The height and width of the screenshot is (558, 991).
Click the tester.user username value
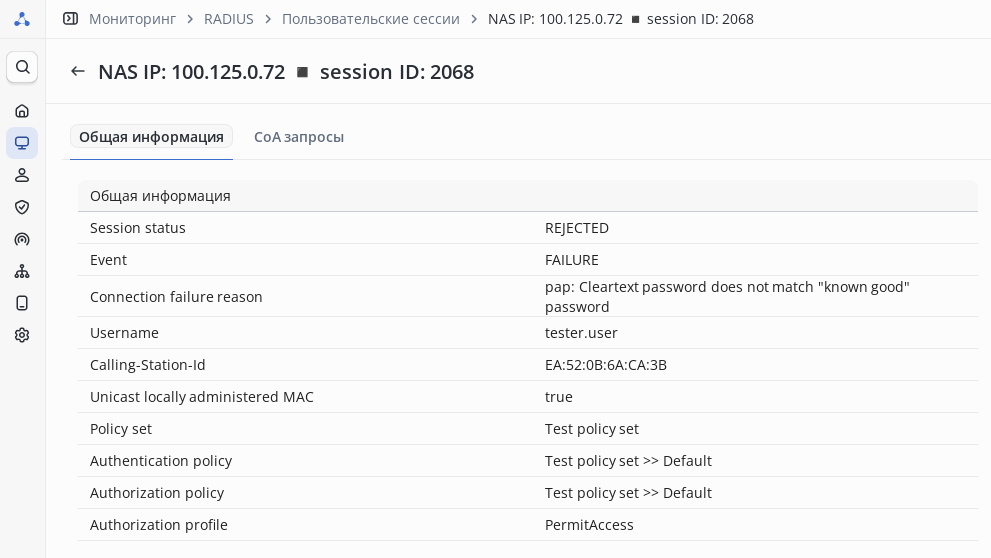click(581, 333)
